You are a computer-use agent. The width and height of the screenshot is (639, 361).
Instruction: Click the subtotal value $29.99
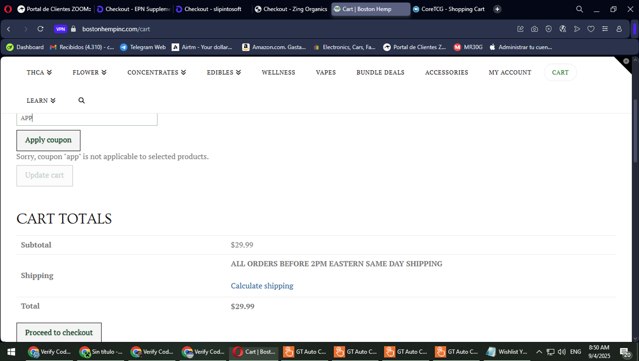[242, 245]
